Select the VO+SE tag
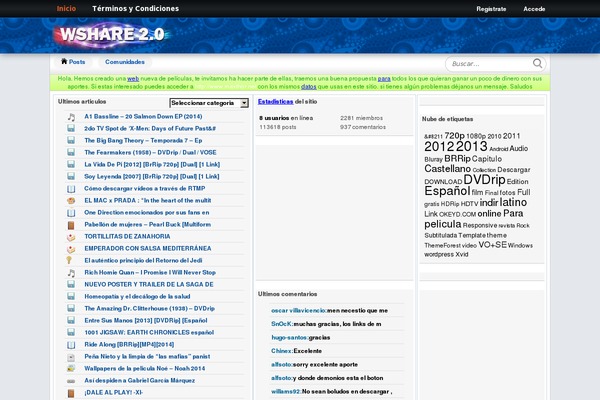Screen dimensions: 600x400 [x=492, y=245]
